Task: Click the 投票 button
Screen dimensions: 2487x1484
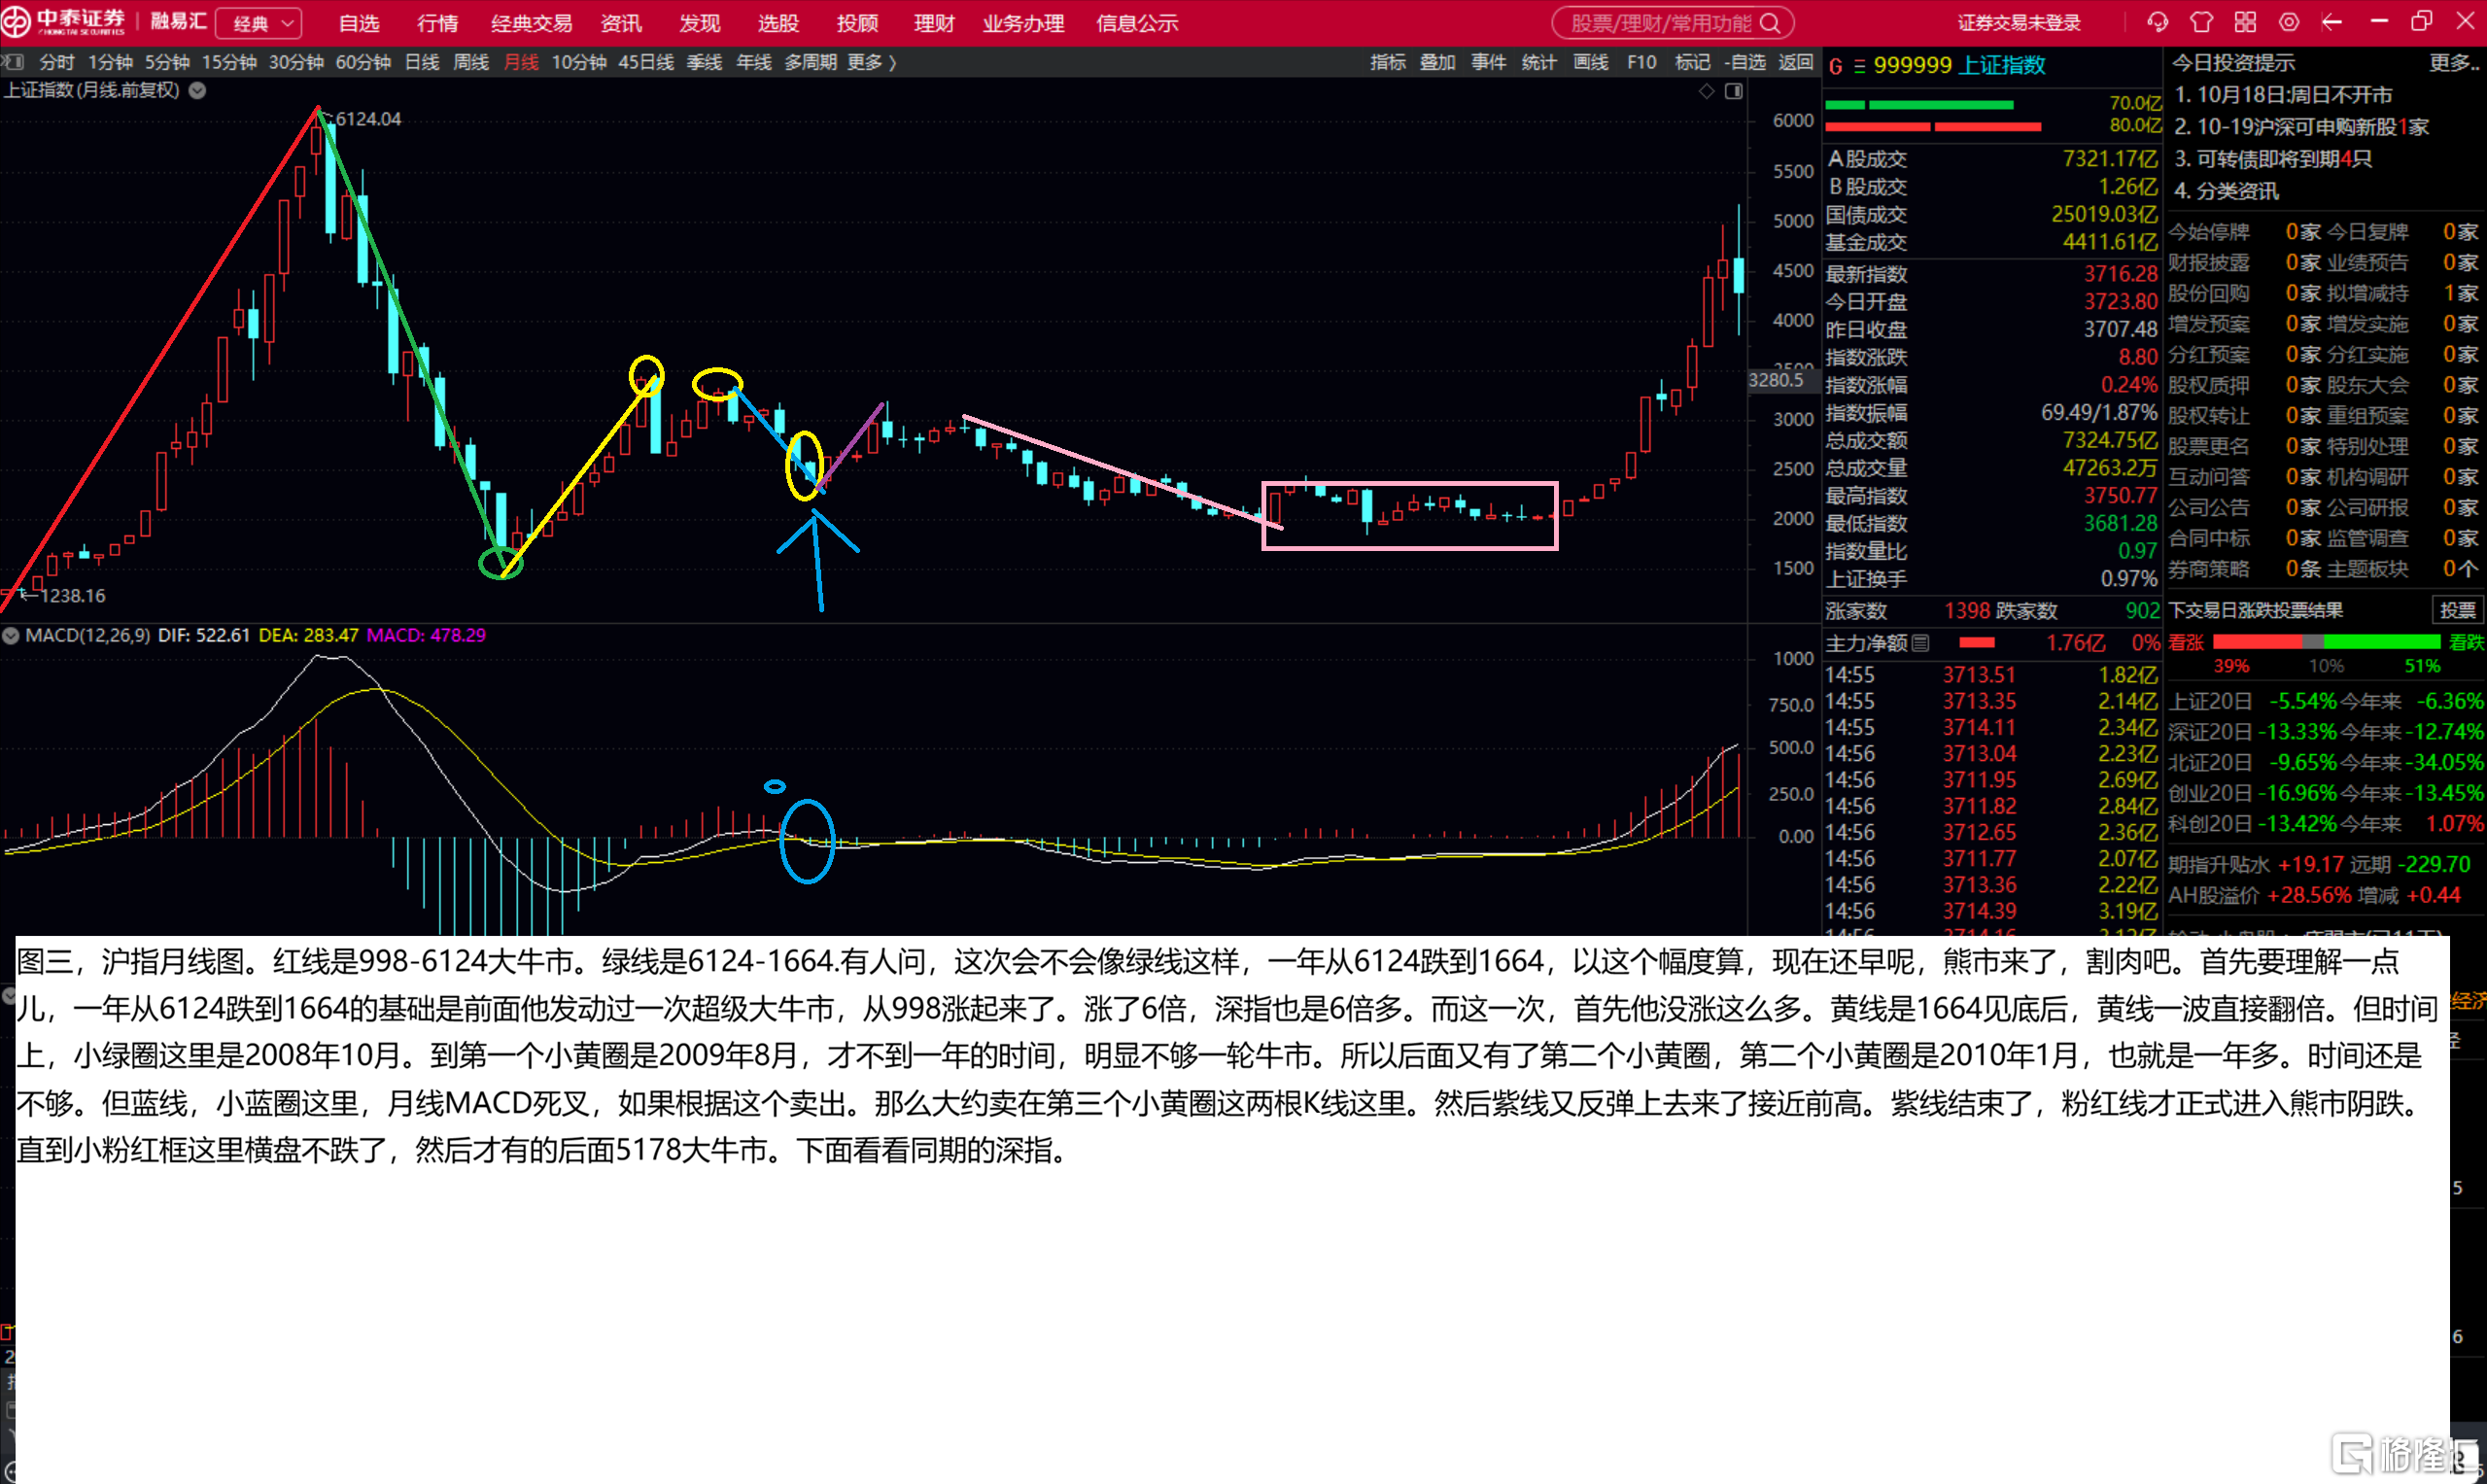Action: click(x=2457, y=611)
